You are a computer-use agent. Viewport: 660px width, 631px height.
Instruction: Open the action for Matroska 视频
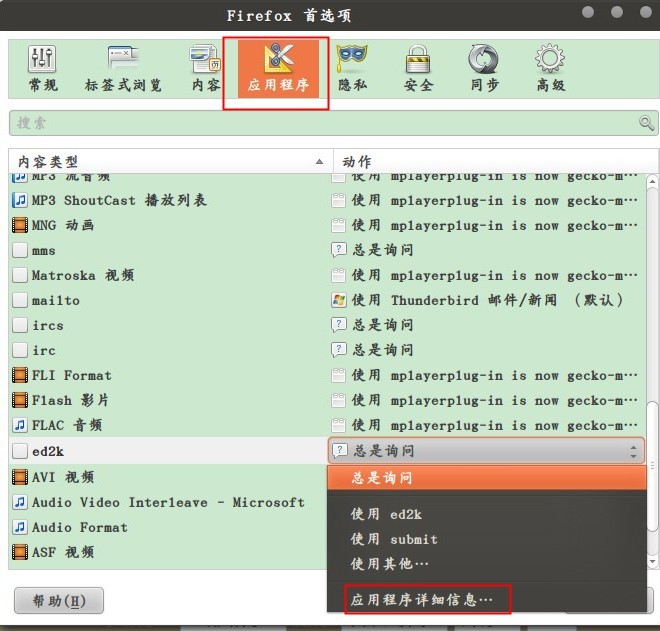coord(487,275)
